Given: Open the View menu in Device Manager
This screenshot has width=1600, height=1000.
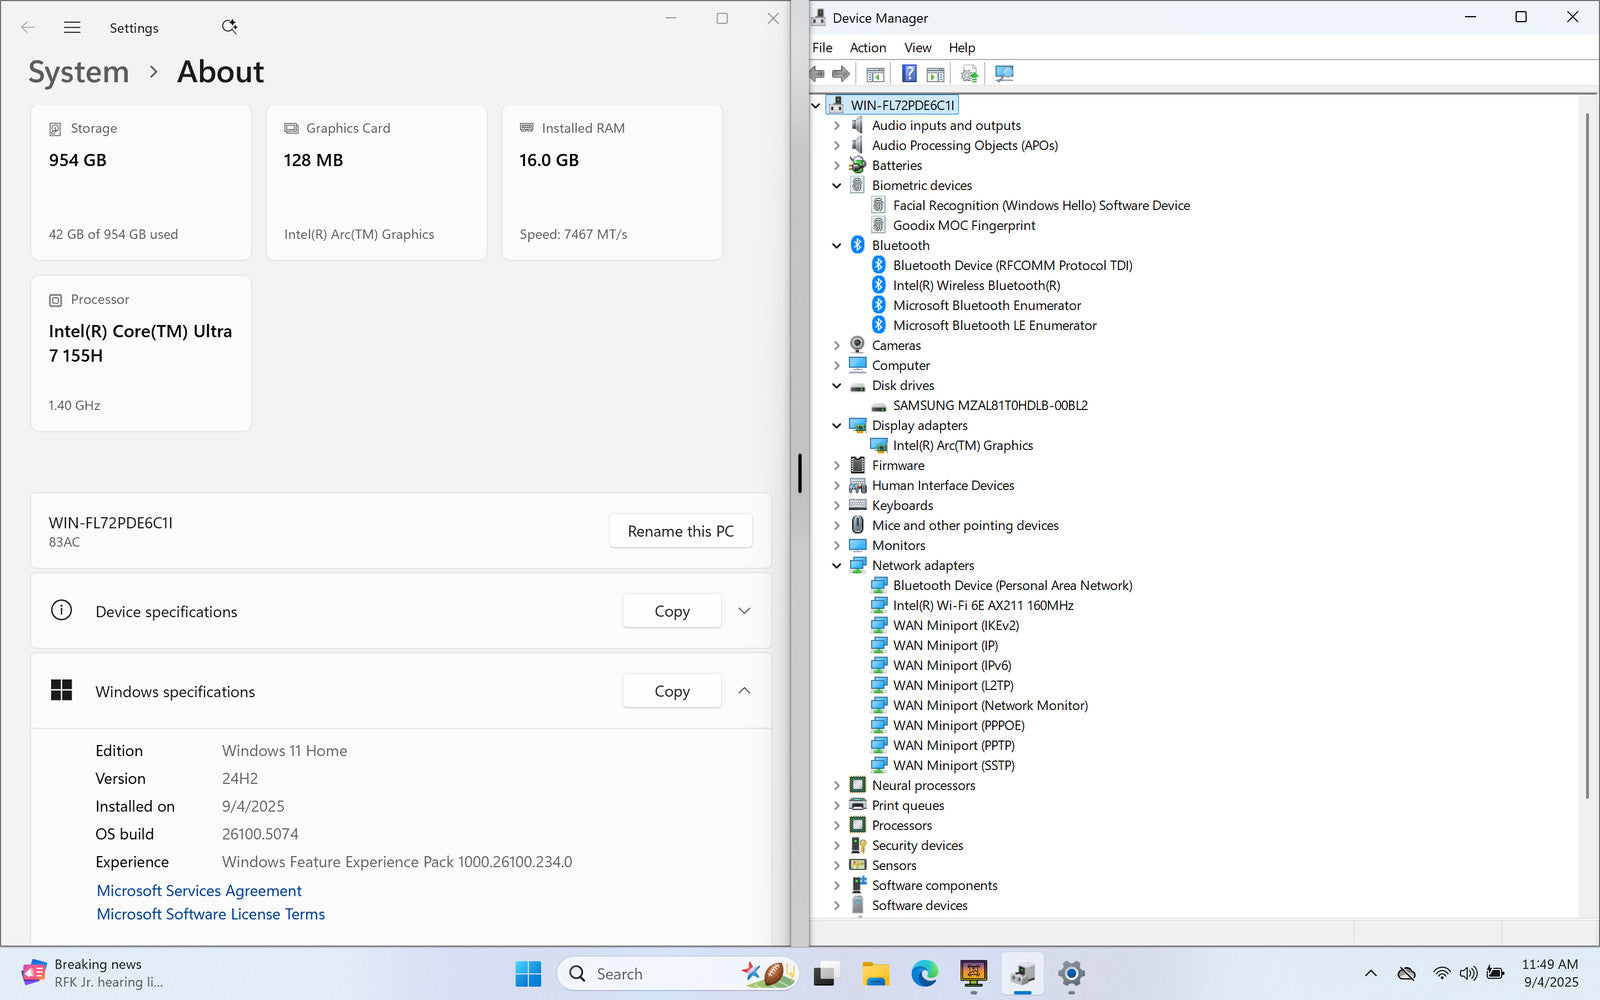Looking at the screenshot, I should pyautogui.click(x=917, y=47).
